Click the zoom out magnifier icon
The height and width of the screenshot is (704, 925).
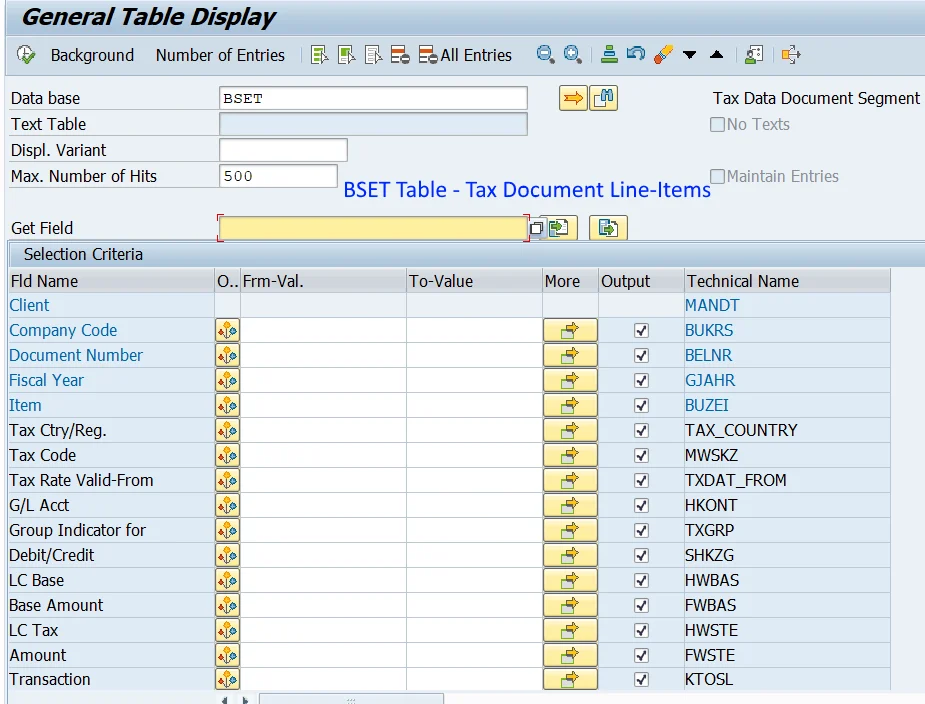point(545,54)
